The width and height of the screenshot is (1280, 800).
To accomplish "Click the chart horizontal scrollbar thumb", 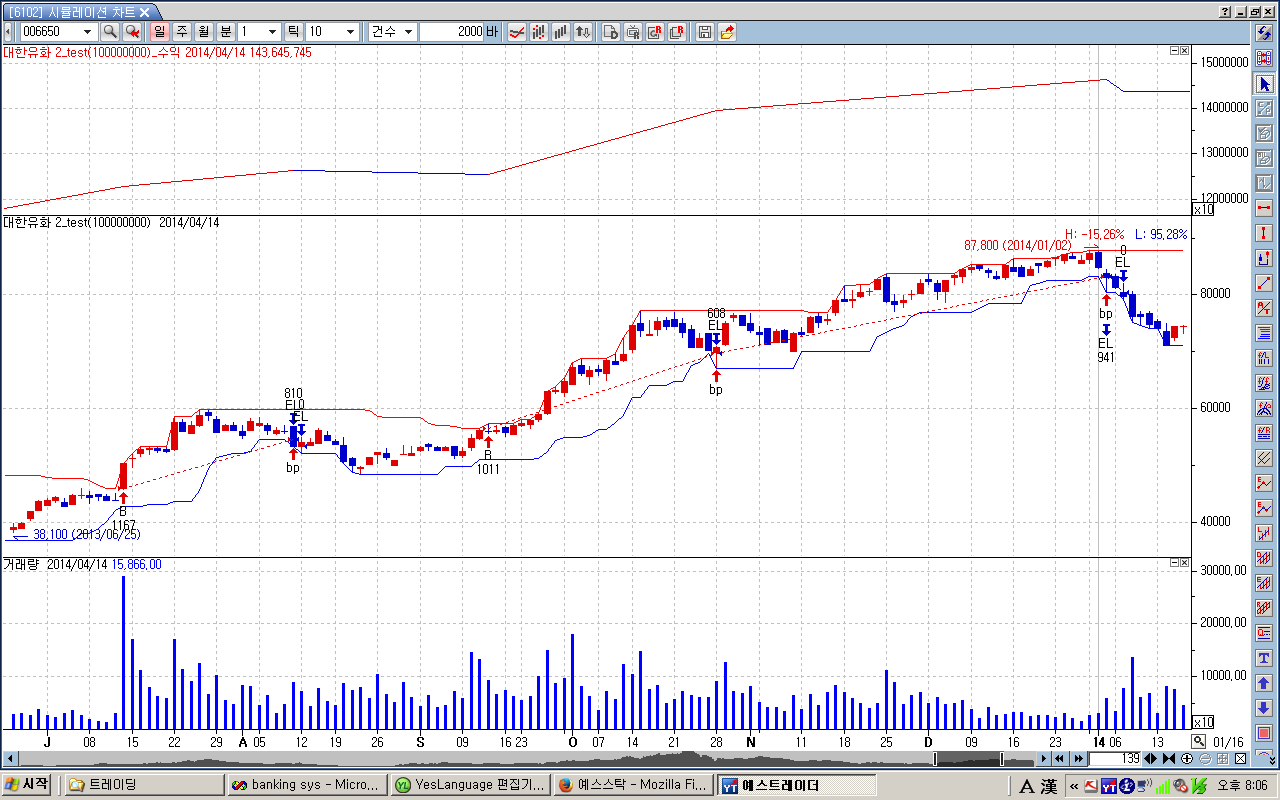I will tap(968, 758).
